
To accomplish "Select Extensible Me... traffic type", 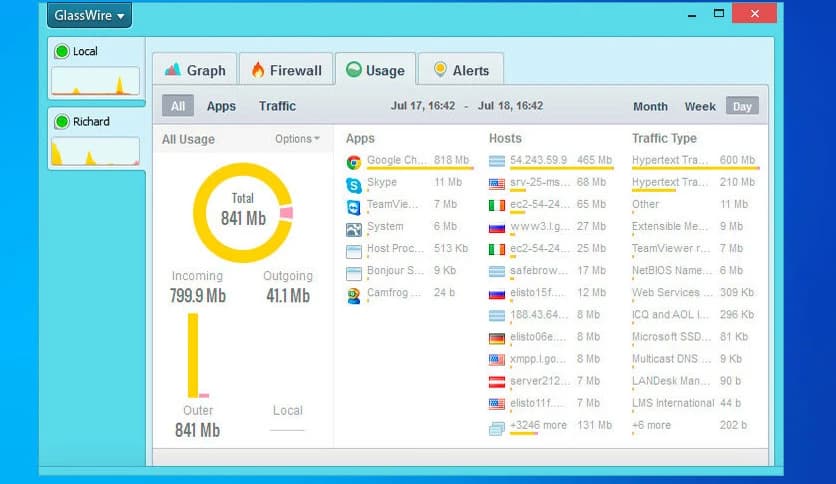I will (670, 226).
